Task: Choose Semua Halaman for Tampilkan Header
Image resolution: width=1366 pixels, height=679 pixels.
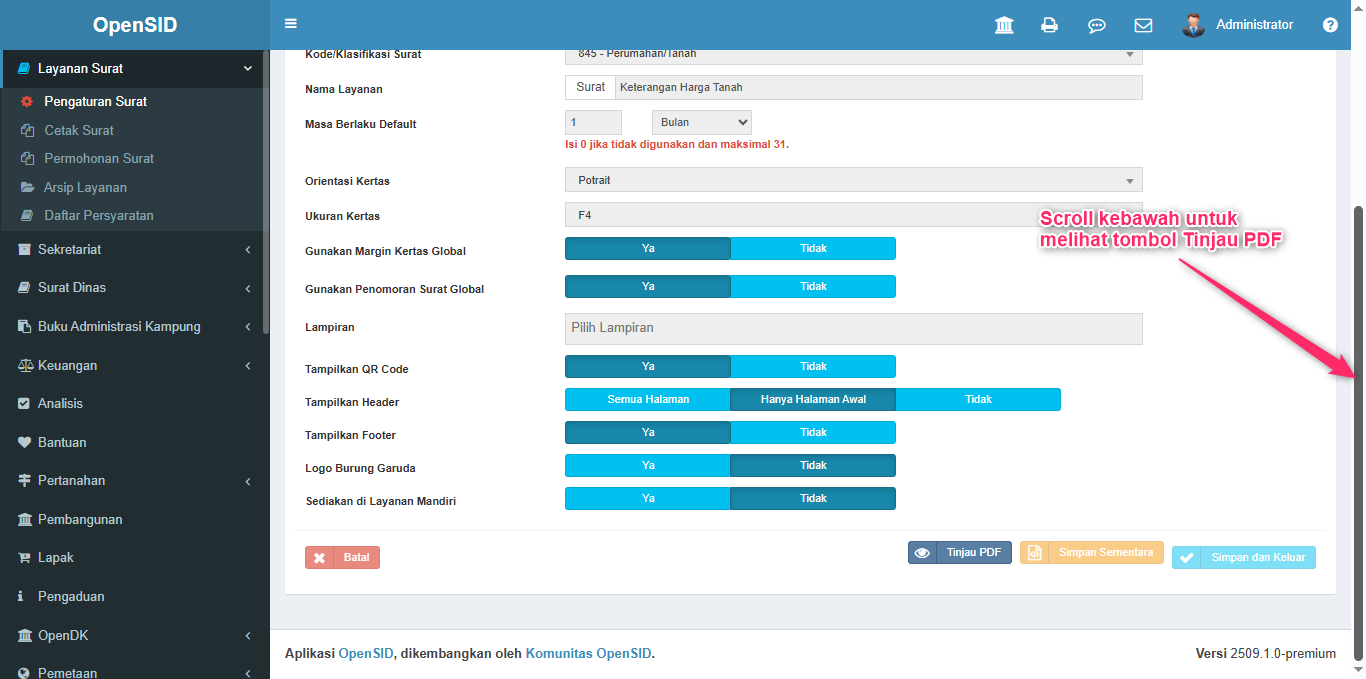Action: (x=648, y=400)
